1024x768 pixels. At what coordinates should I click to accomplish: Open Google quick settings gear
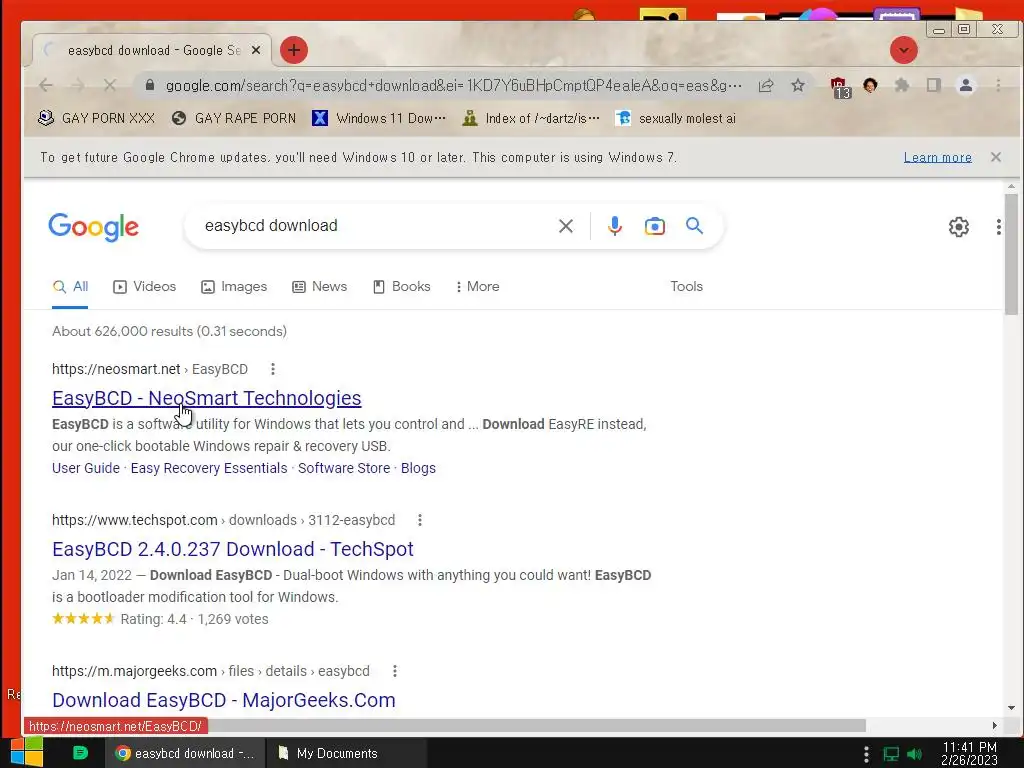958,227
